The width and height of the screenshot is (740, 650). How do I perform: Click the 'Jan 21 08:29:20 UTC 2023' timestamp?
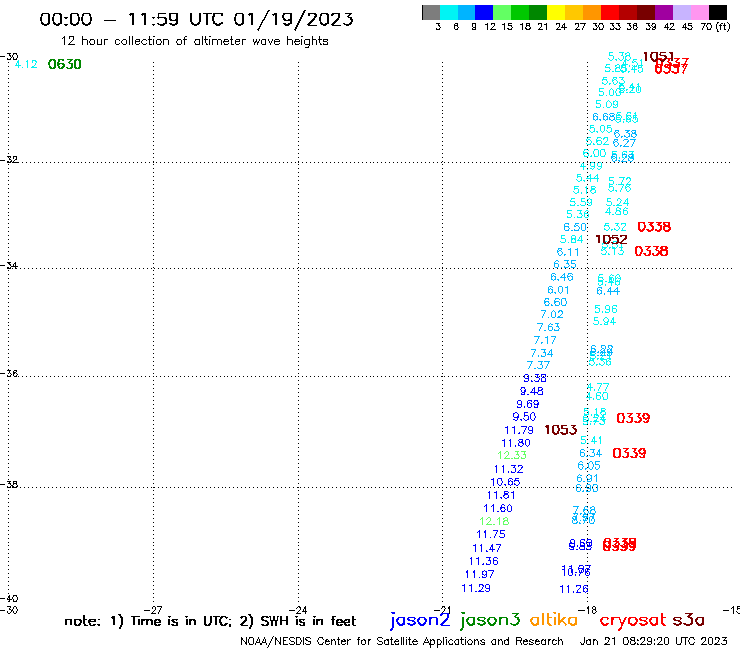(x=654, y=641)
